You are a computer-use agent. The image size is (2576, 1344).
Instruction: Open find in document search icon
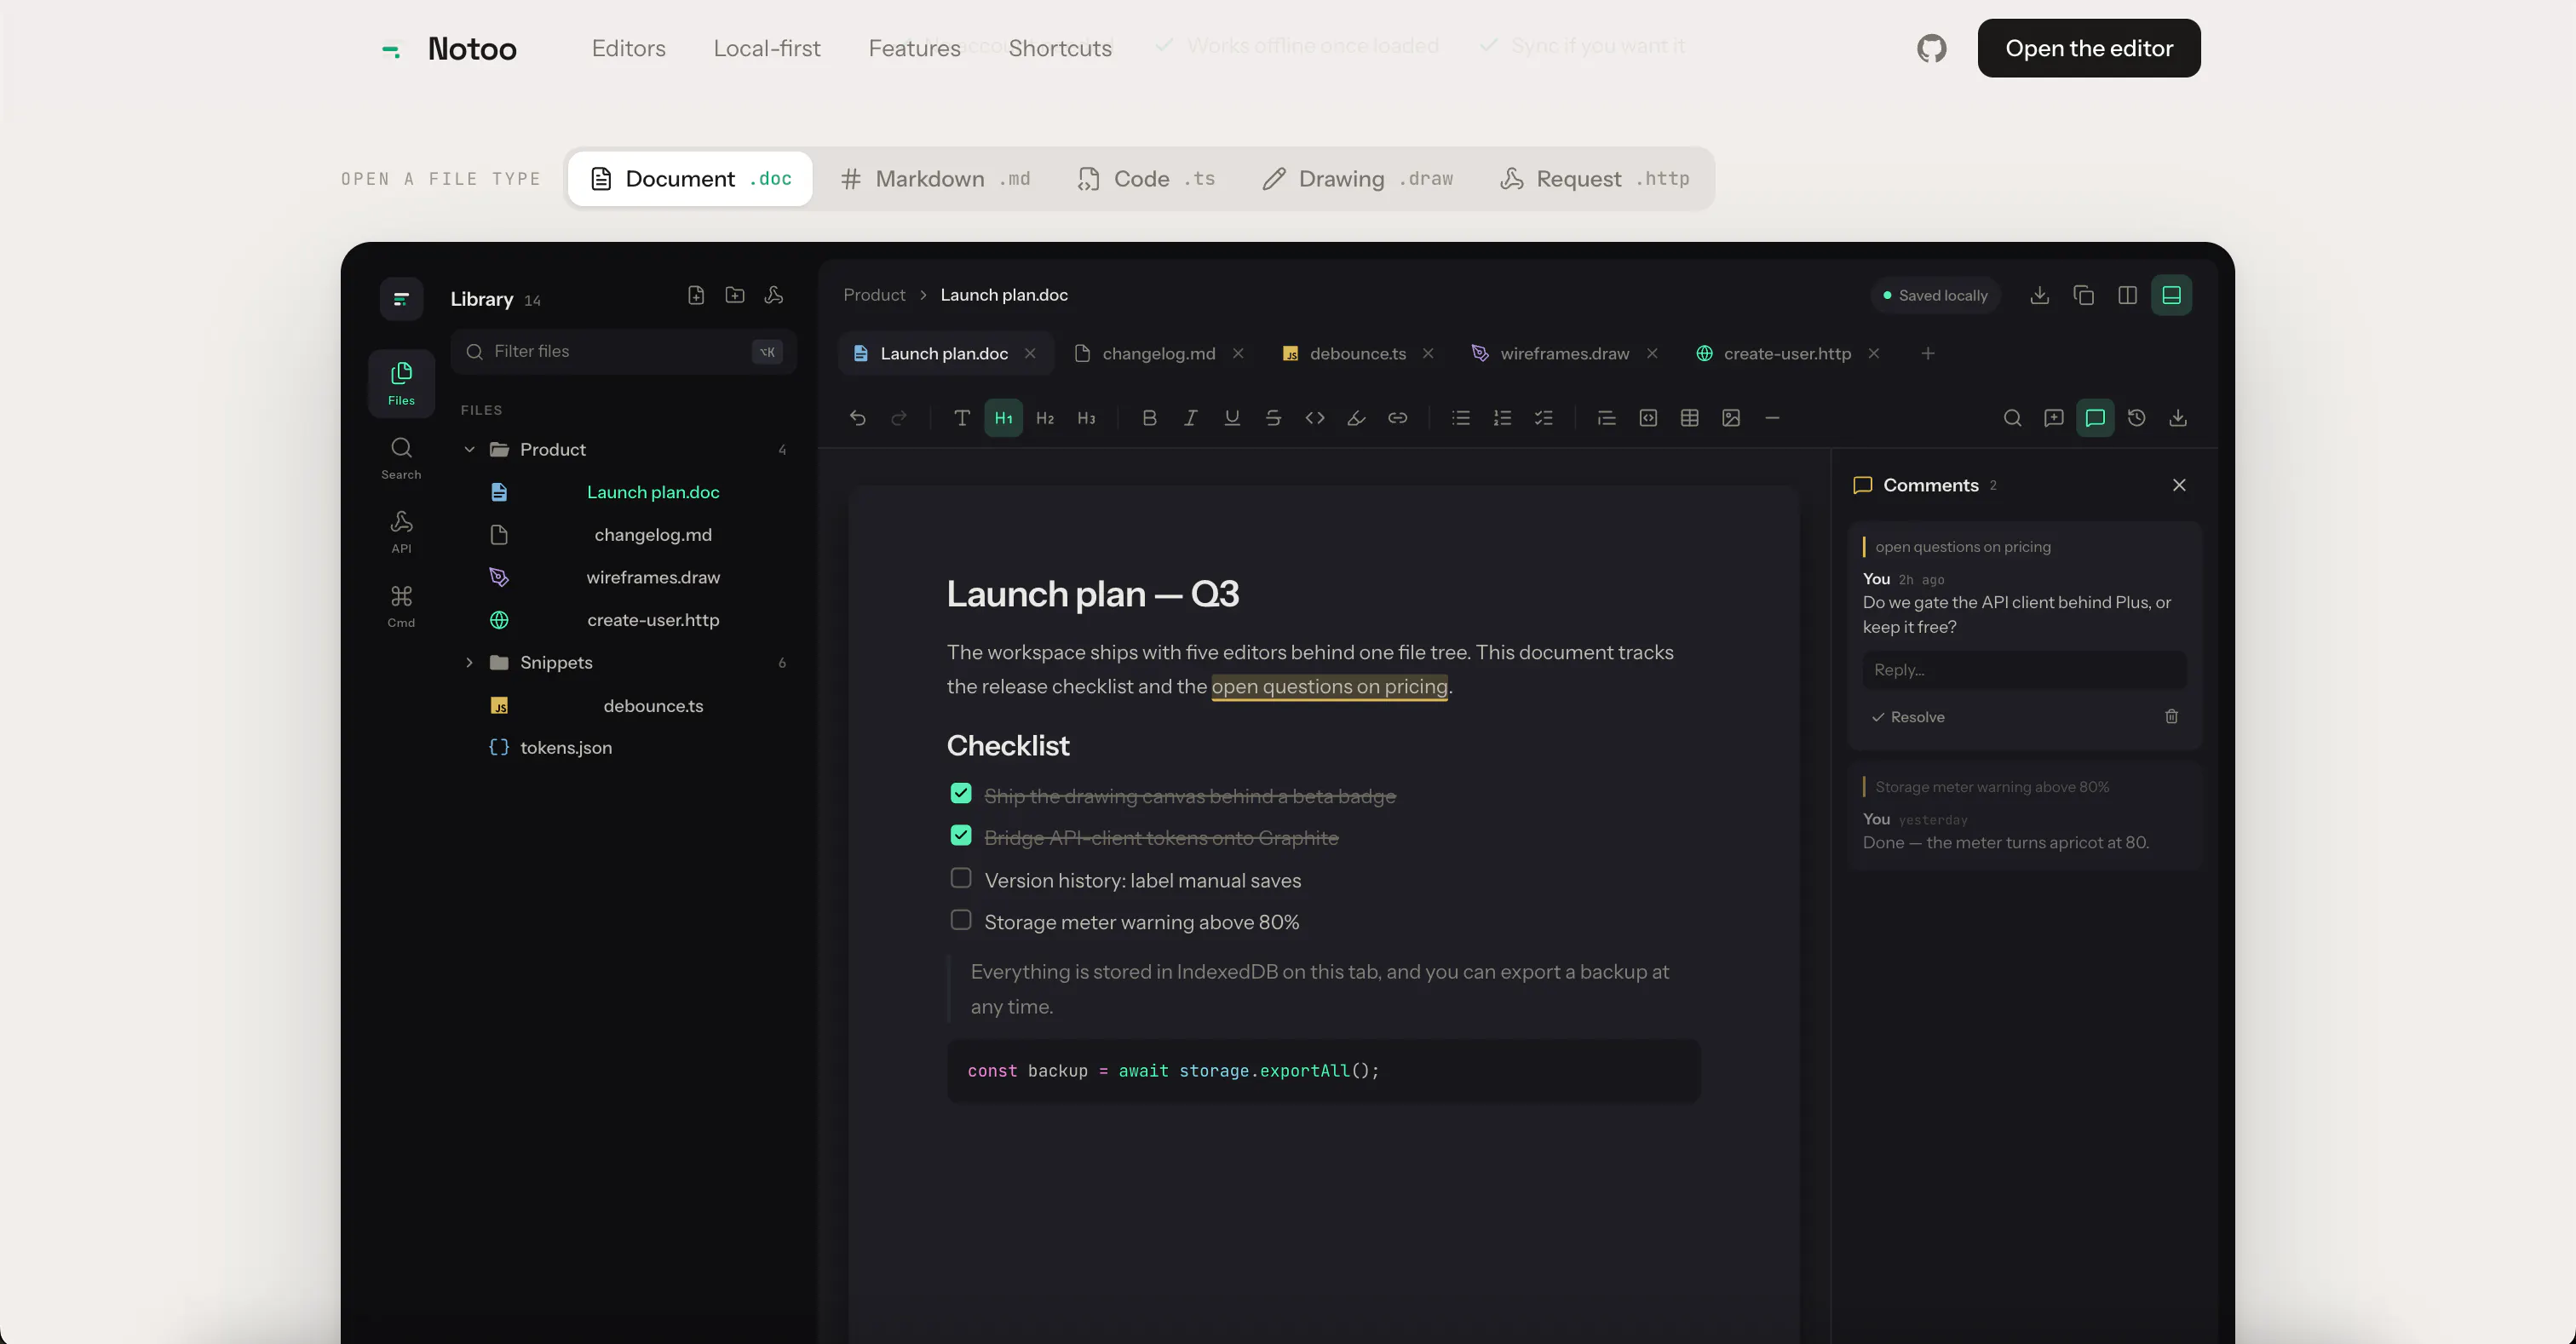coord(2012,418)
